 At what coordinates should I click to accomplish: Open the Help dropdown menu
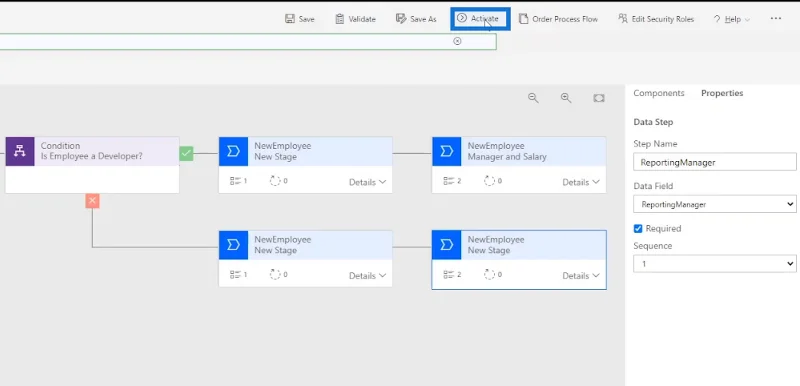click(732, 19)
